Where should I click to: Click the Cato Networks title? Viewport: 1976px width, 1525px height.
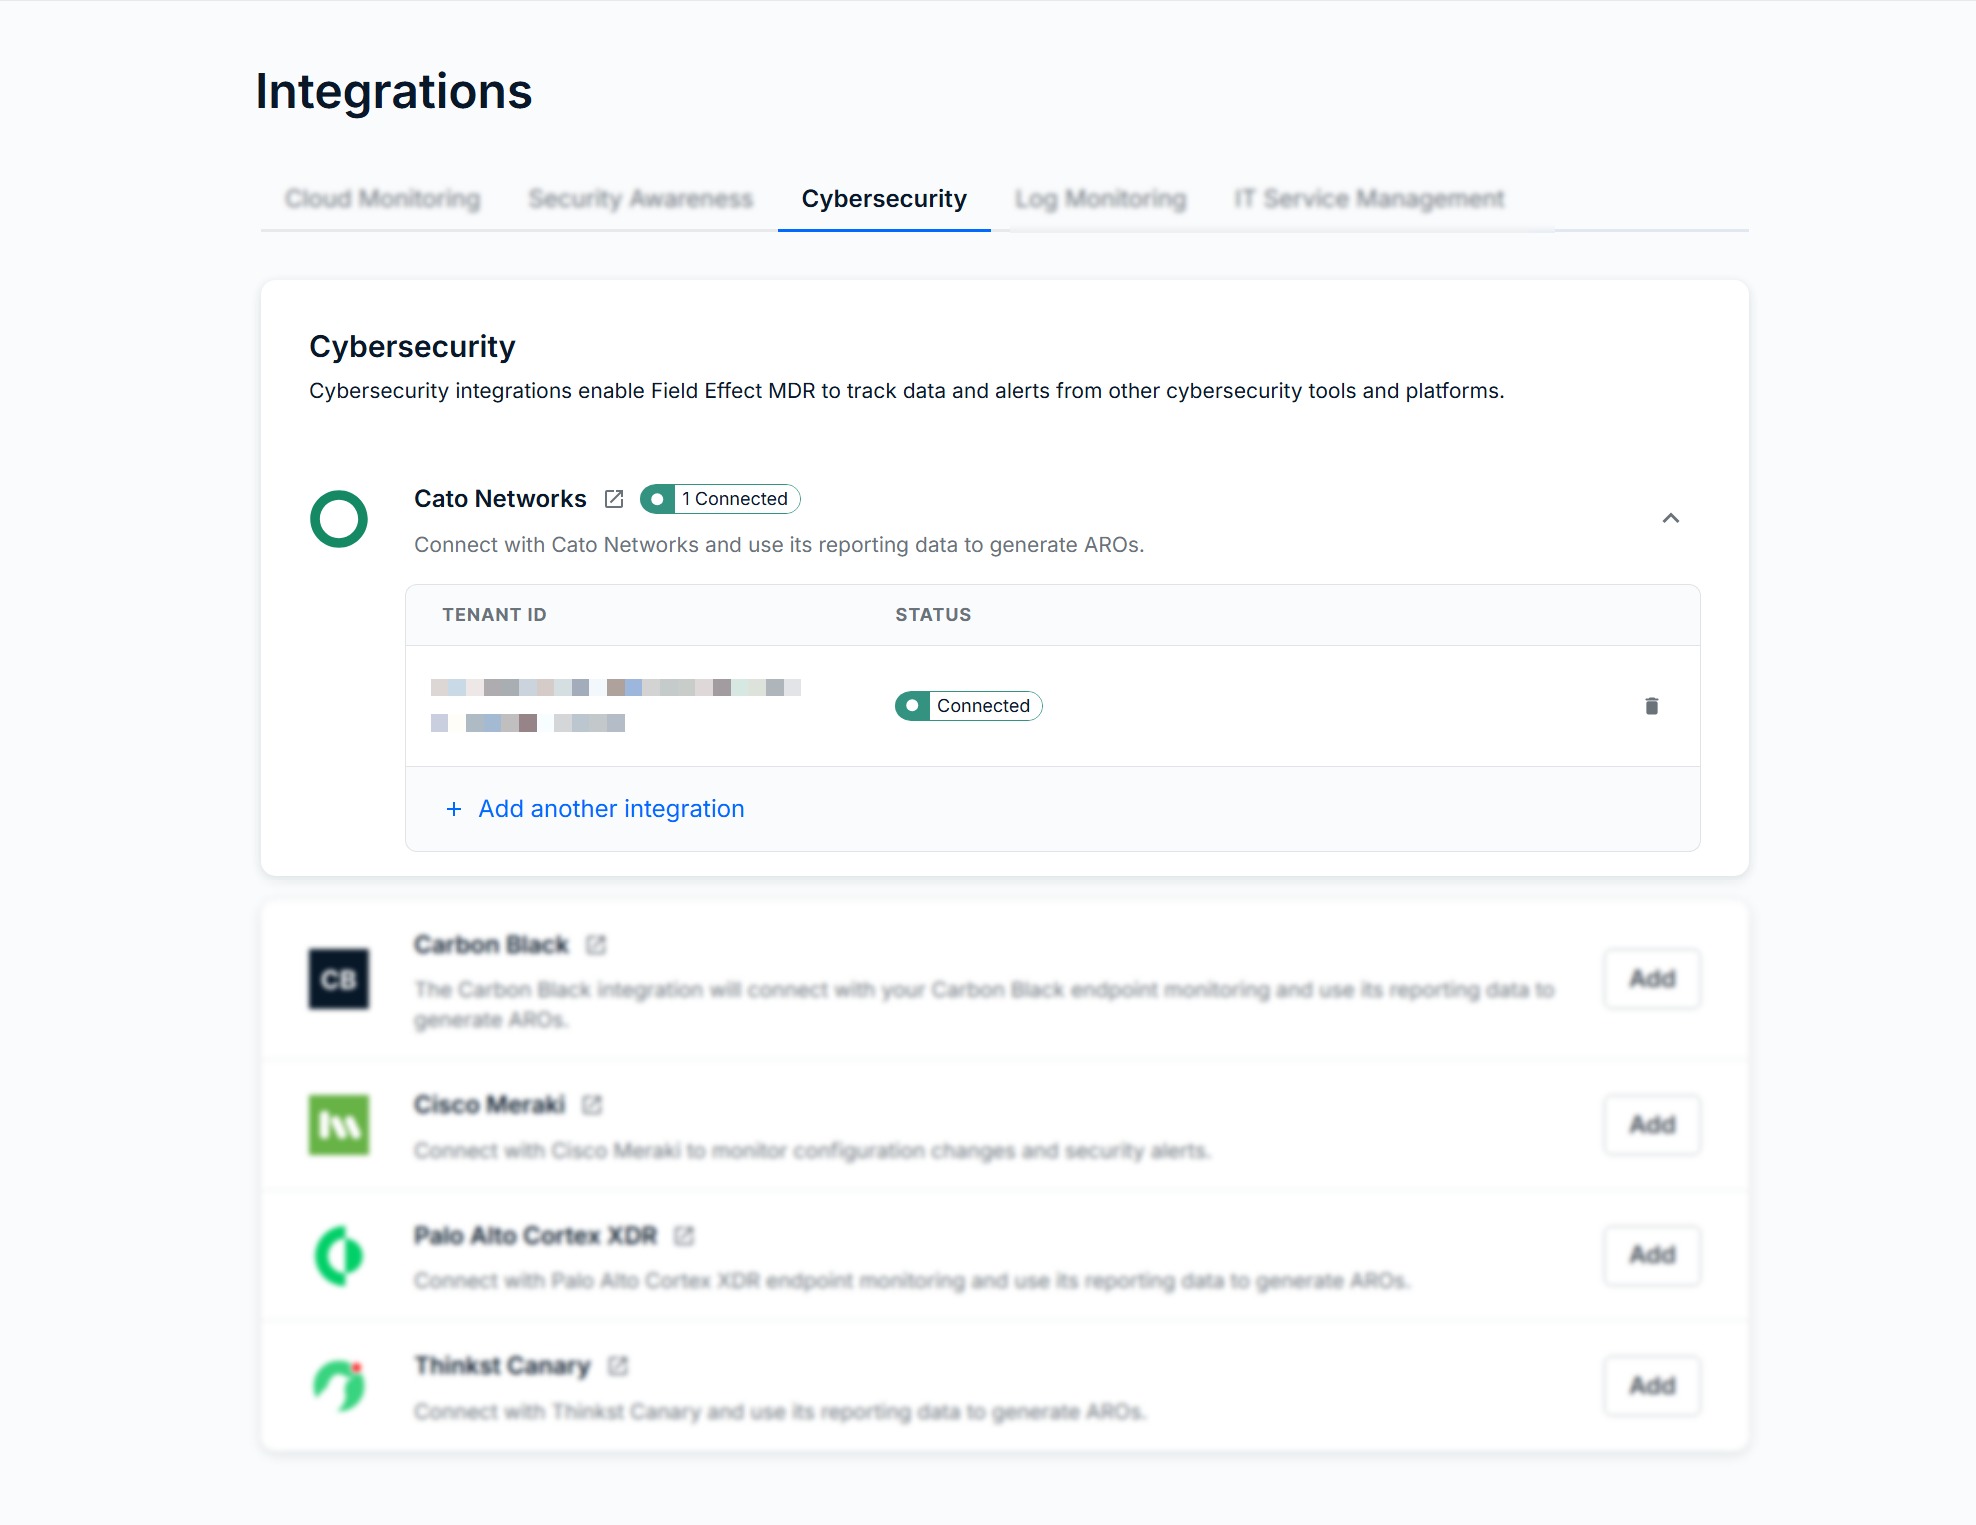pos(500,499)
